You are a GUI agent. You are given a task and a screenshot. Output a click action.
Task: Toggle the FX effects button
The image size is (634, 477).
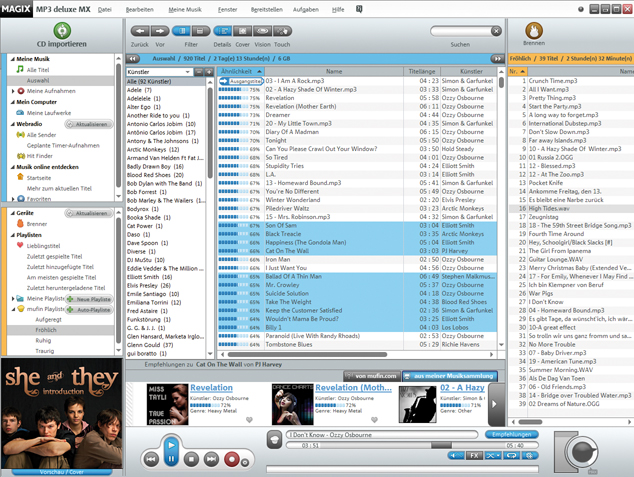[475, 456]
